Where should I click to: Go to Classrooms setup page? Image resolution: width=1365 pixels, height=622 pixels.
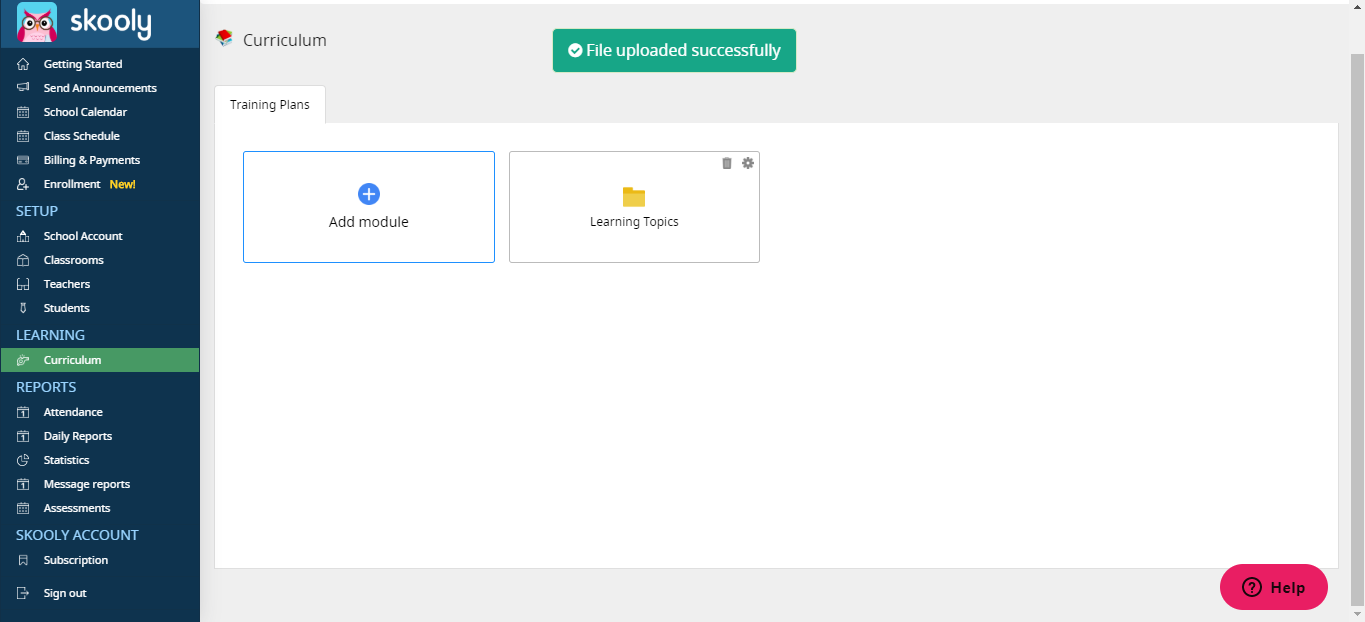tap(74, 260)
